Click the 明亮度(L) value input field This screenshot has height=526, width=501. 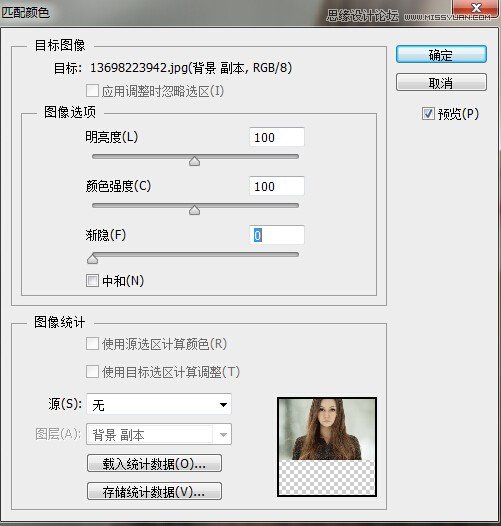point(277,137)
